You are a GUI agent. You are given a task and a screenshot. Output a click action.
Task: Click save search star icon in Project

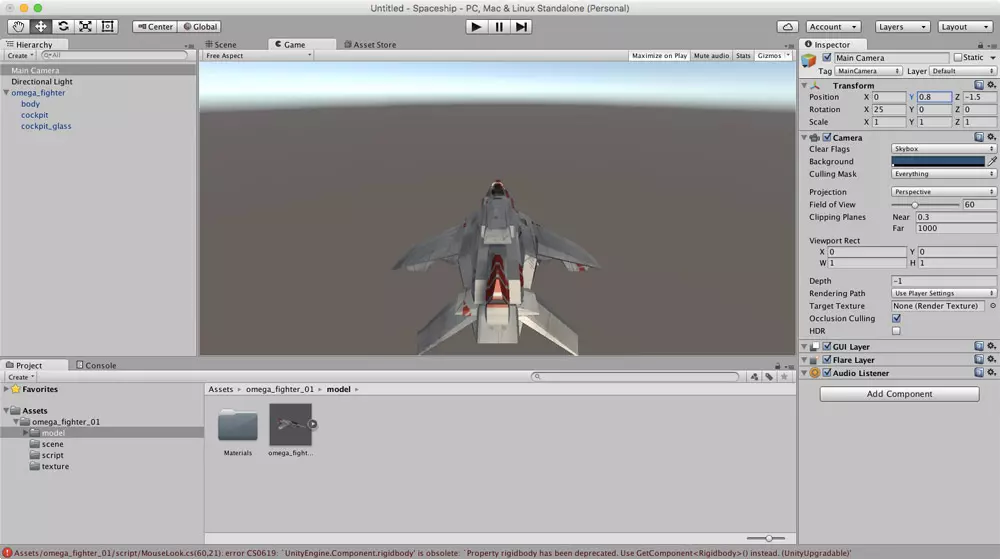pos(784,377)
